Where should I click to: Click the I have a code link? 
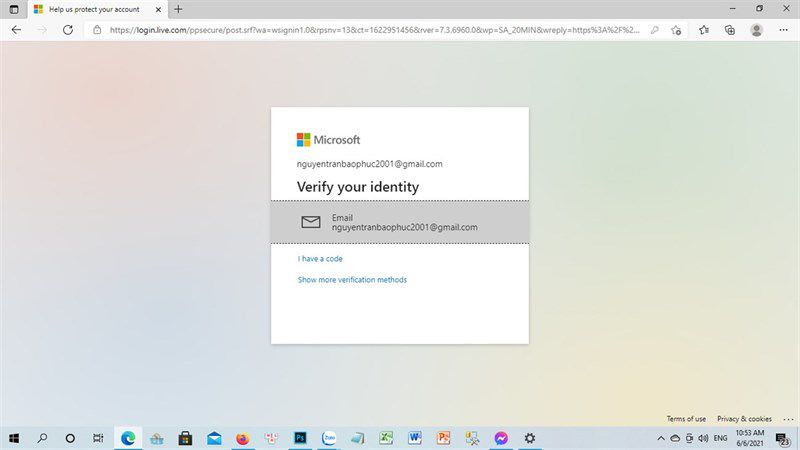tap(320, 259)
